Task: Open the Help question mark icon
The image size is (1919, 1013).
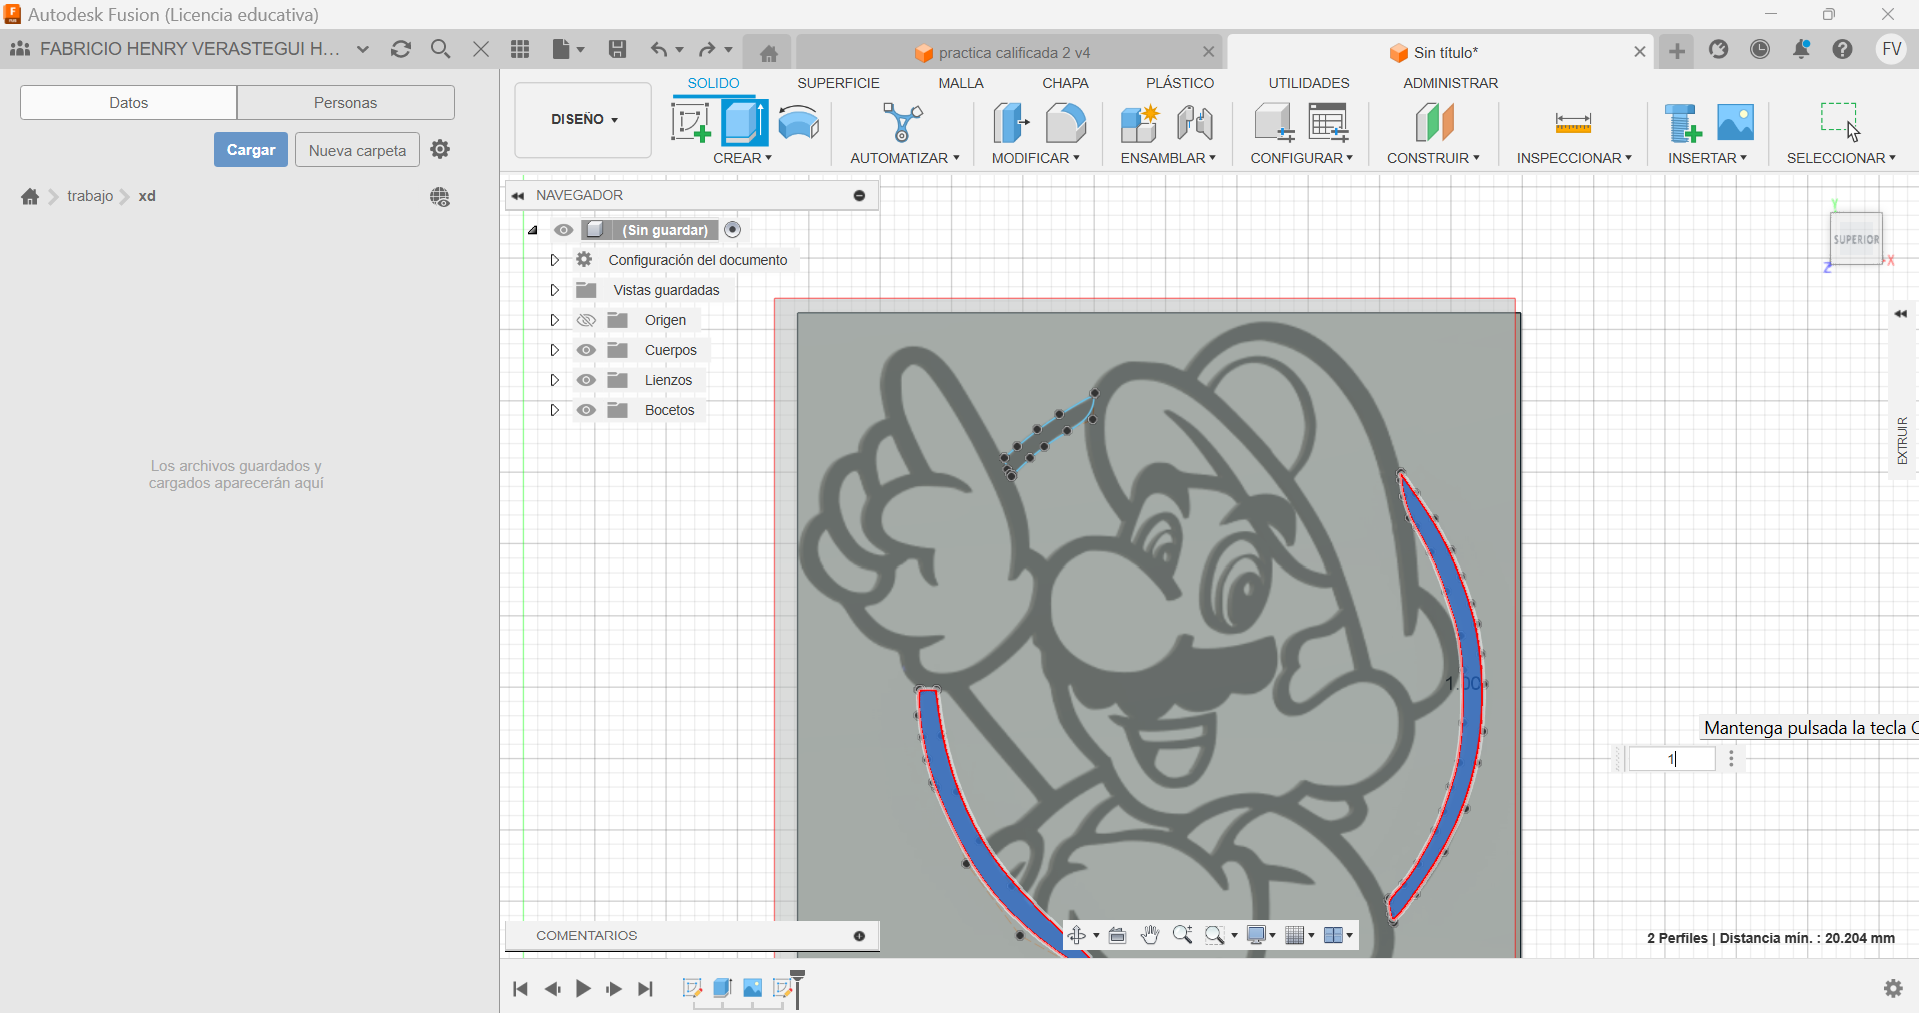Action: click(1843, 49)
